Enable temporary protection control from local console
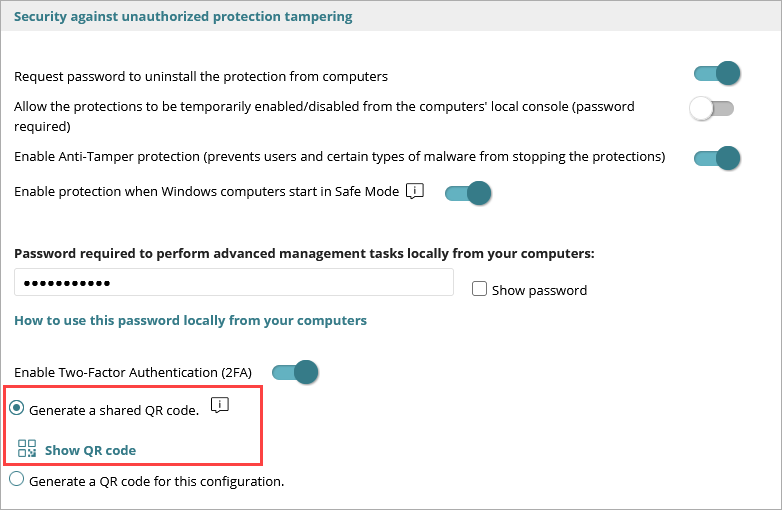The height and width of the screenshot is (510, 782). click(712, 109)
